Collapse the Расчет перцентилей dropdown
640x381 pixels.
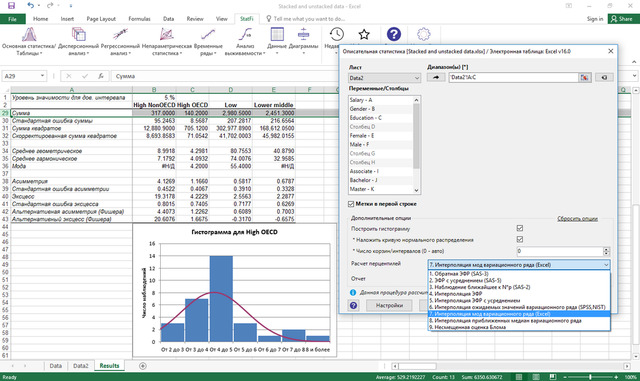[606, 265]
